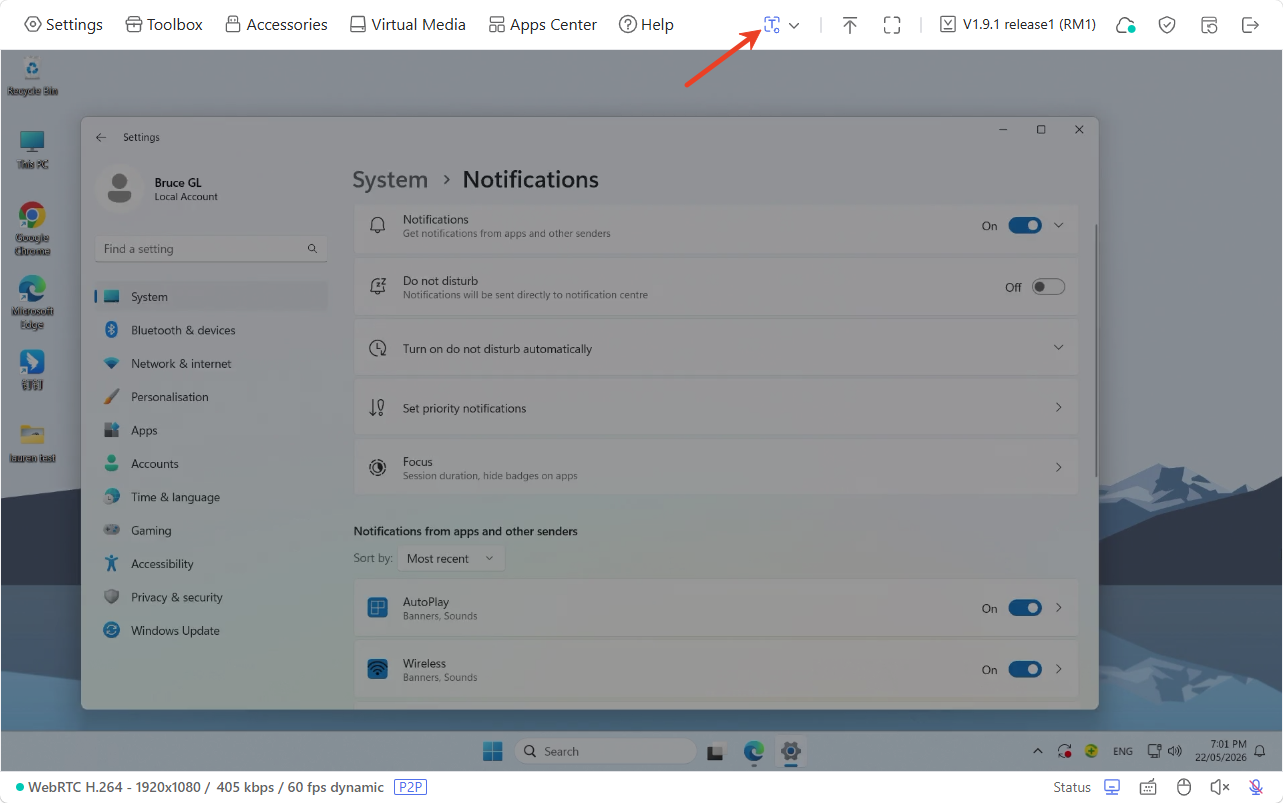Open Accounts settings in sidebar
The height and width of the screenshot is (803, 1283).
(x=211, y=464)
